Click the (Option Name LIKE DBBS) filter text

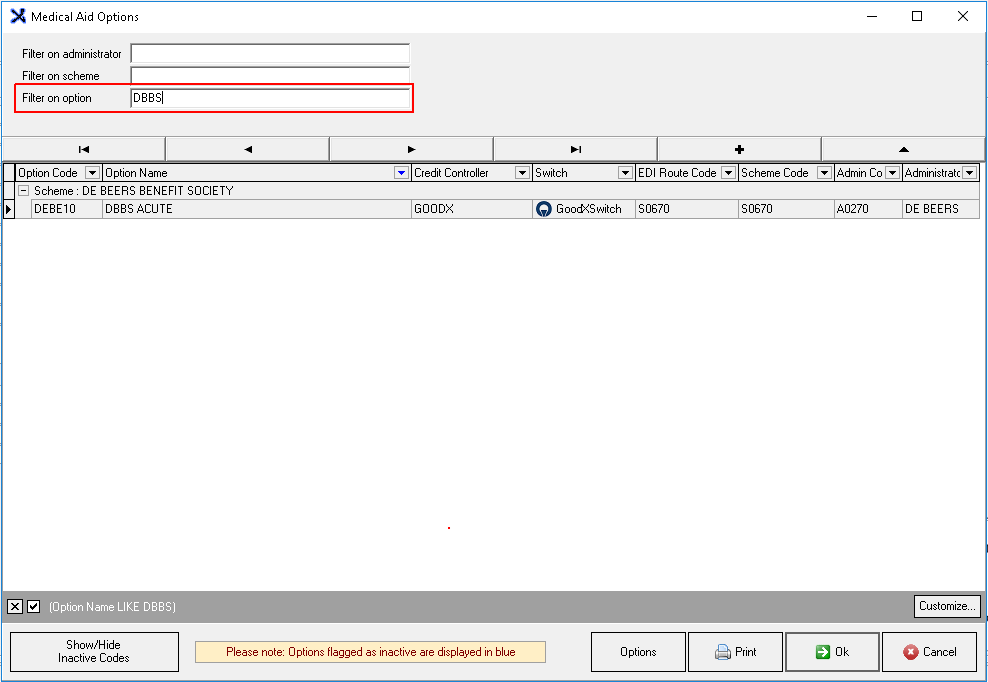(112, 606)
